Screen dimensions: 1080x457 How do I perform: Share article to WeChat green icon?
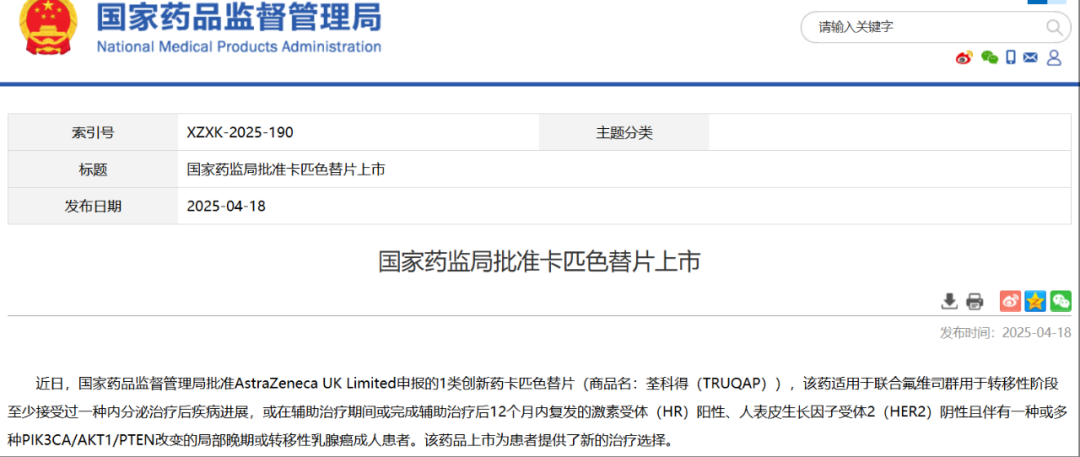click(1061, 301)
